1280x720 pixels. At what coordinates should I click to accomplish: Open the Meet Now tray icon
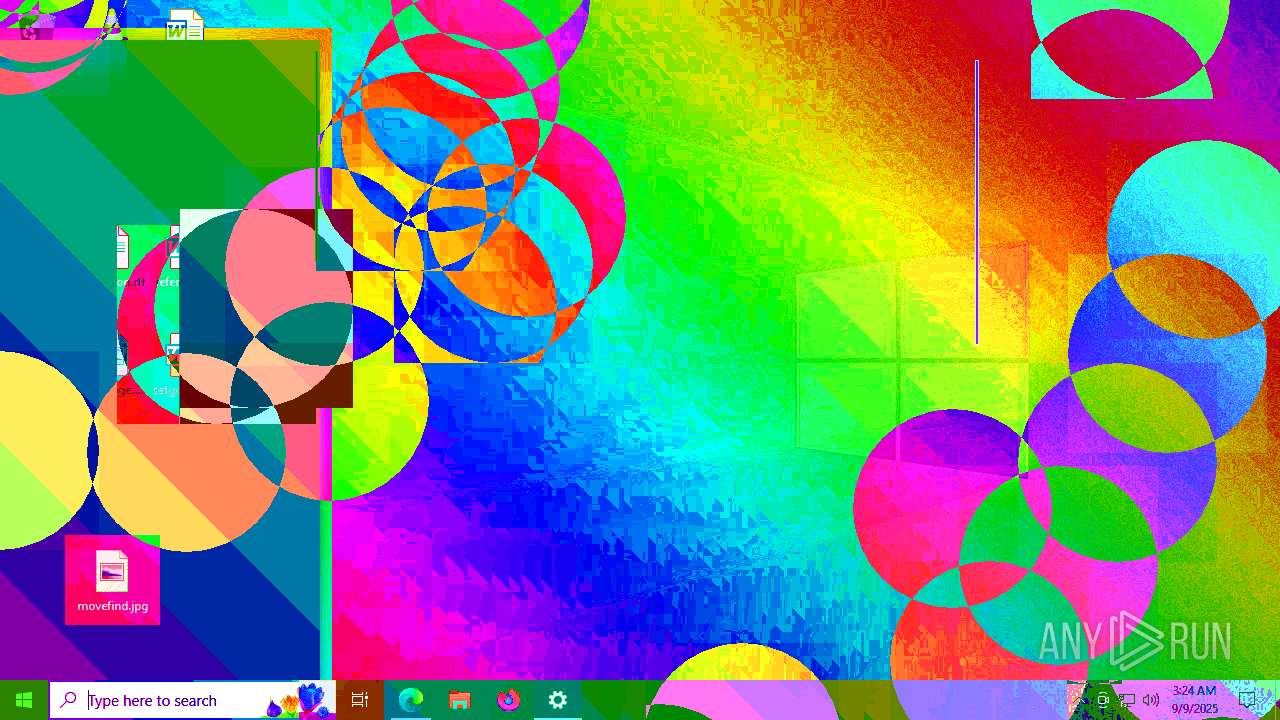[x=1103, y=700]
